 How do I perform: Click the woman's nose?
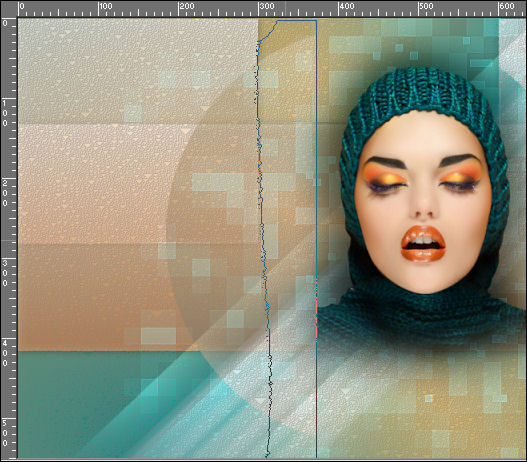pos(424,205)
